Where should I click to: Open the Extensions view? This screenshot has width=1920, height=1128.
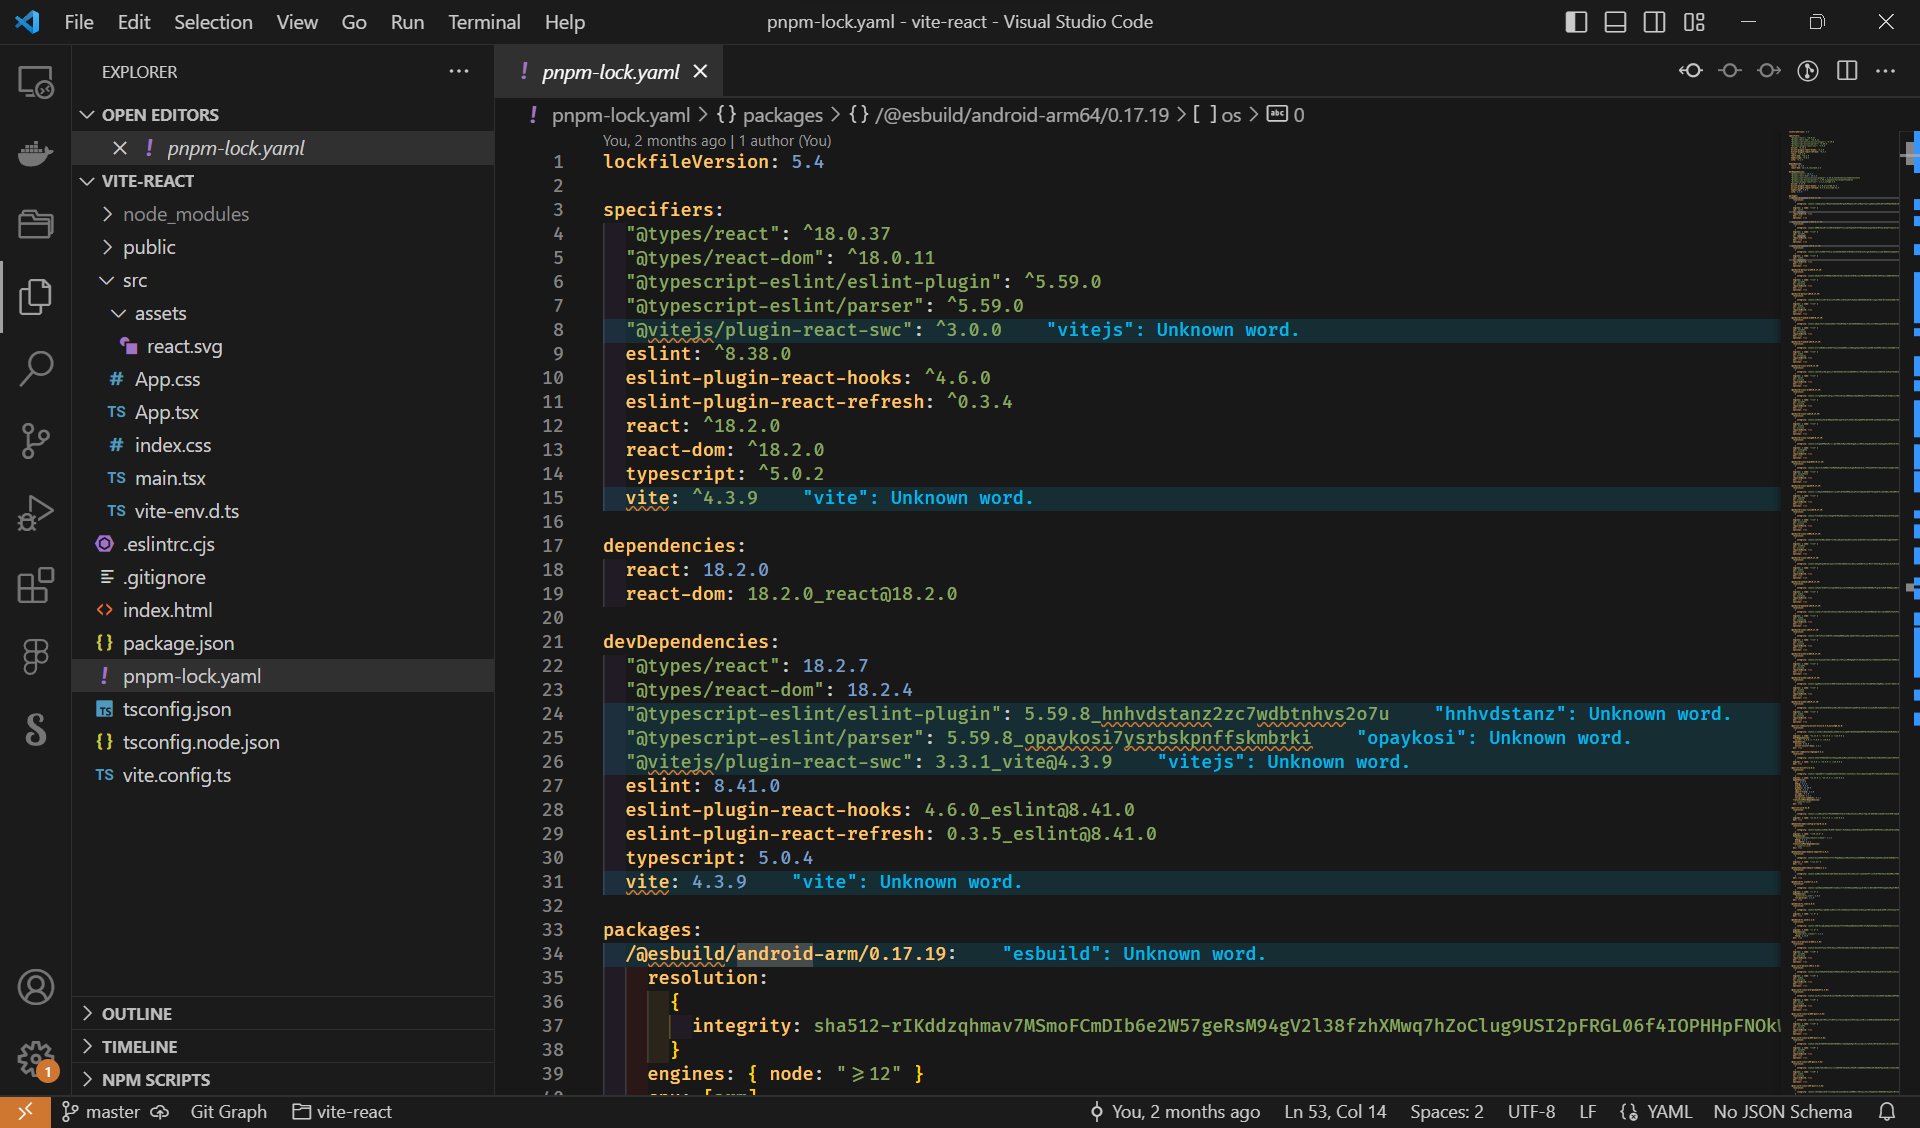pos(36,585)
